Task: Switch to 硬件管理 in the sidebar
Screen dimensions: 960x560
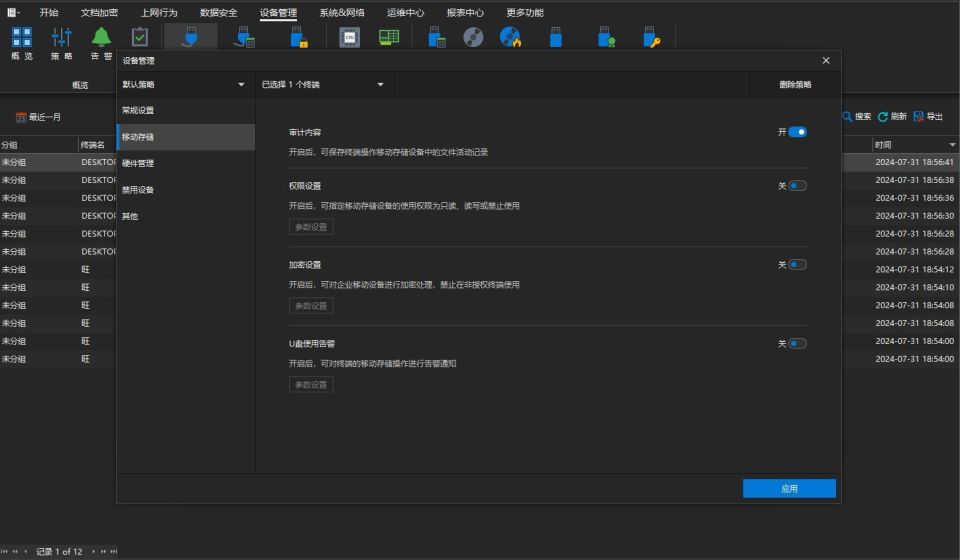Action: pyautogui.click(x=186, y=163)
